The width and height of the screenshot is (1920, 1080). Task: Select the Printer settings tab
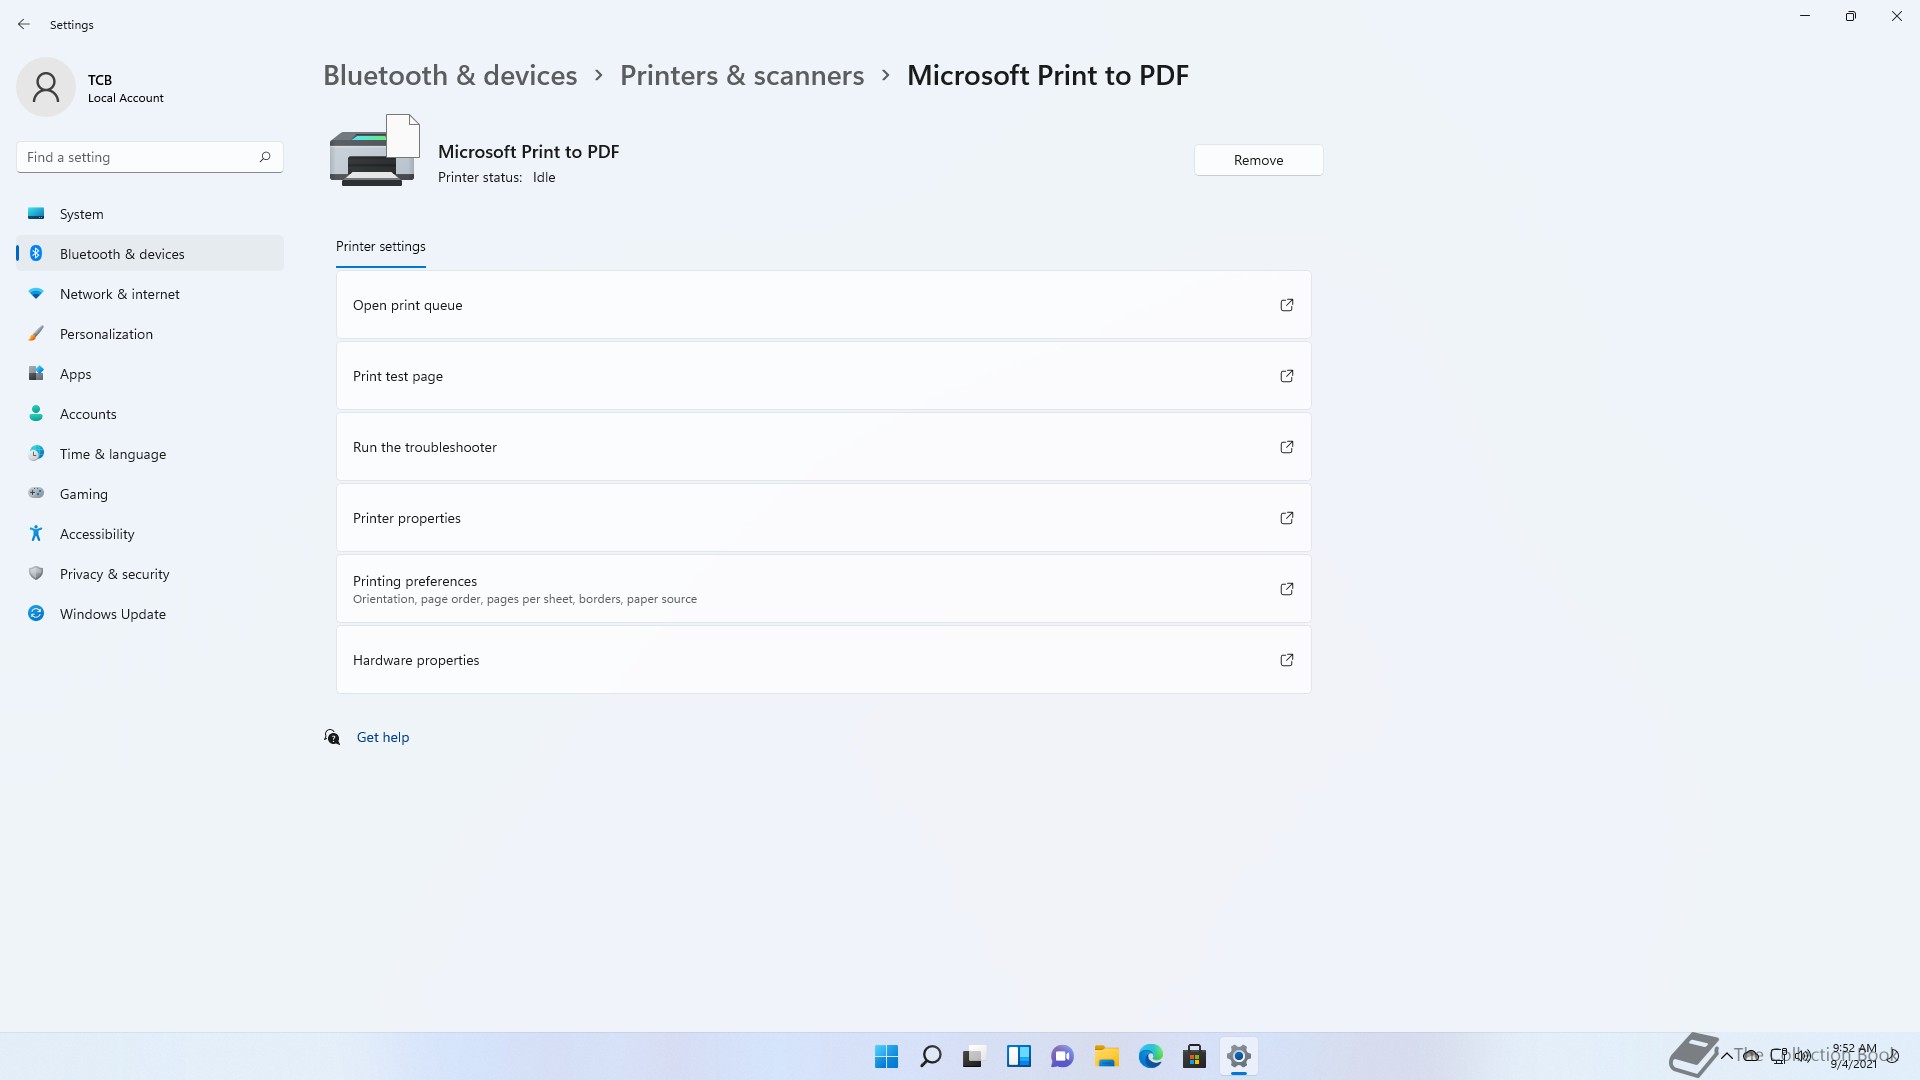pos(380,246)
